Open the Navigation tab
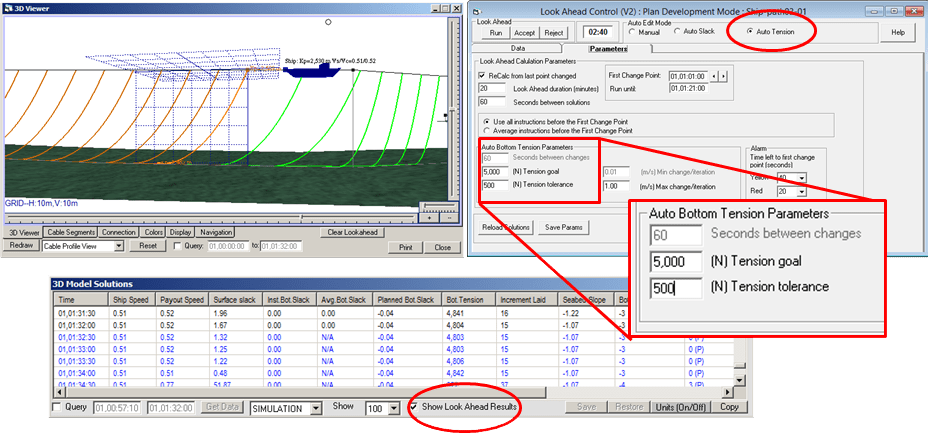The width and height of the screenshot is (928, 433). [215, 232]
